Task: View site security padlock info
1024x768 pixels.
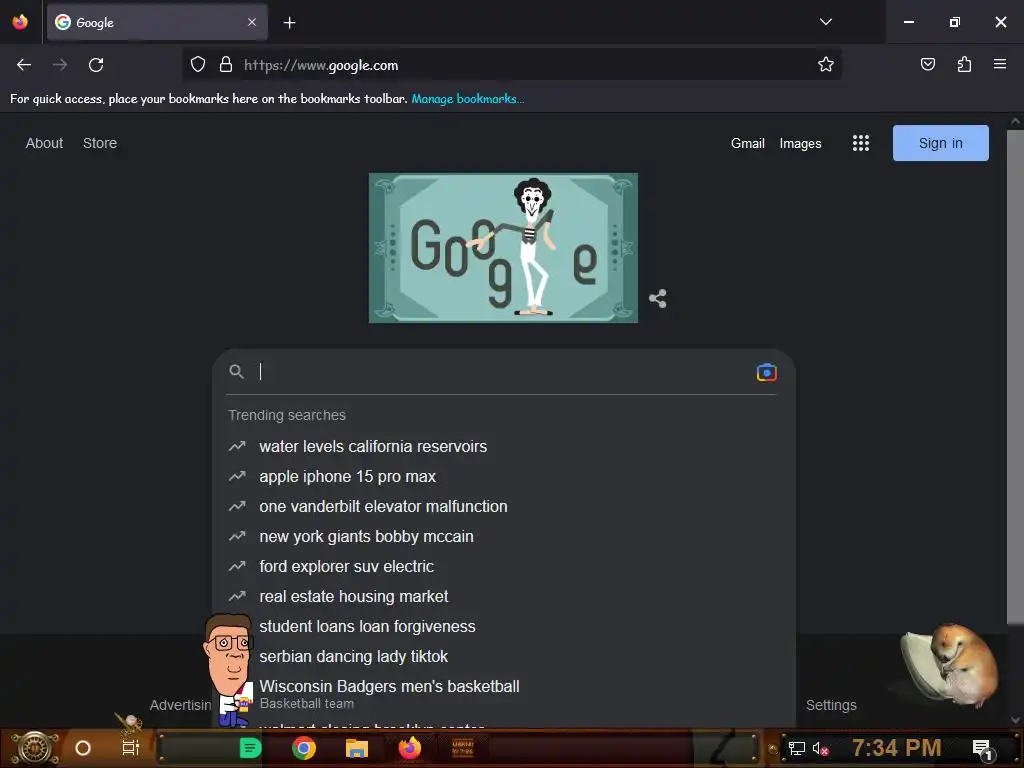Action: click(x=226, y=64)
